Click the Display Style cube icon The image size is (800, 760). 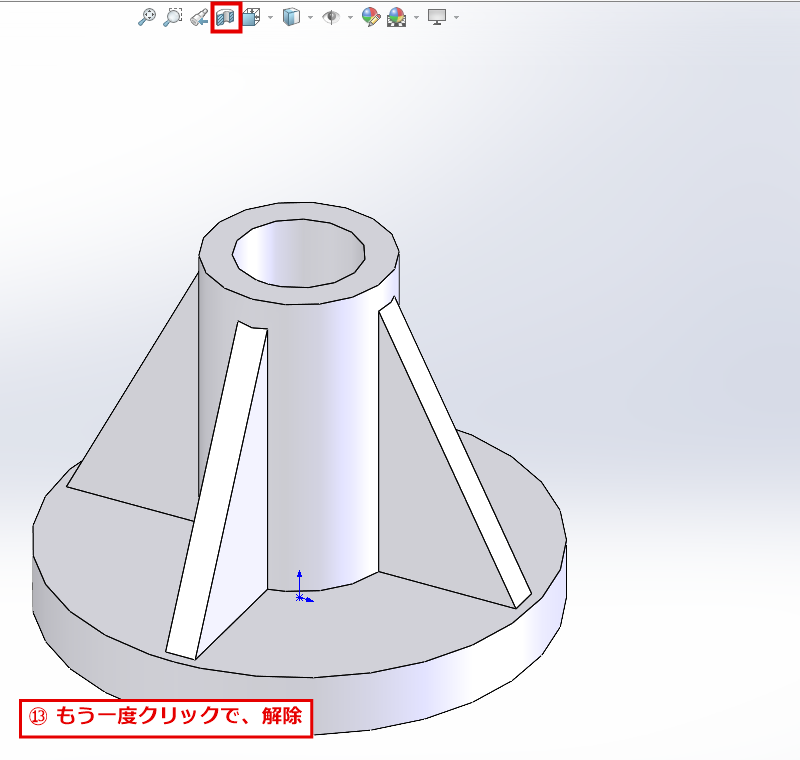pyautogui.click(x=291, y=17)
